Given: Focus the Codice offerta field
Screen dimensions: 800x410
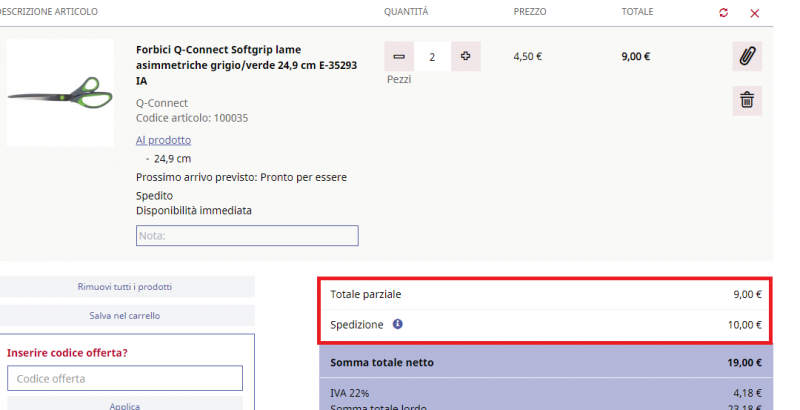Looking at the screenshot, I should click(x=125, y=378).
